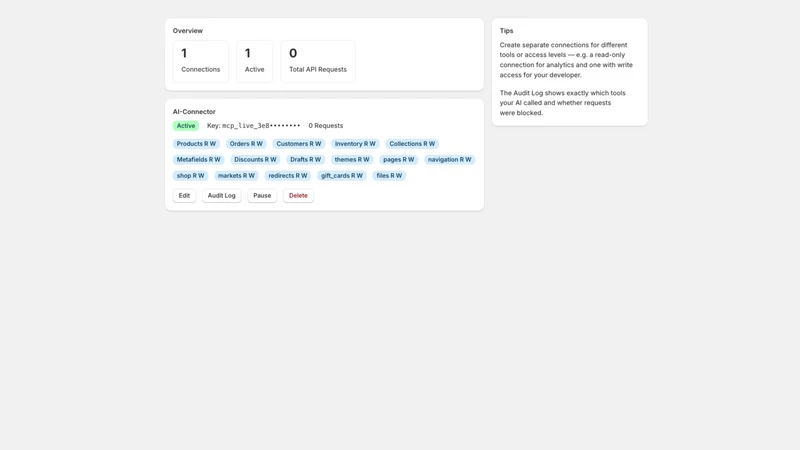The width and height of the screenshot is (800, 450).
Task: Select the shop R W permission tag
Action: point(190,176)
